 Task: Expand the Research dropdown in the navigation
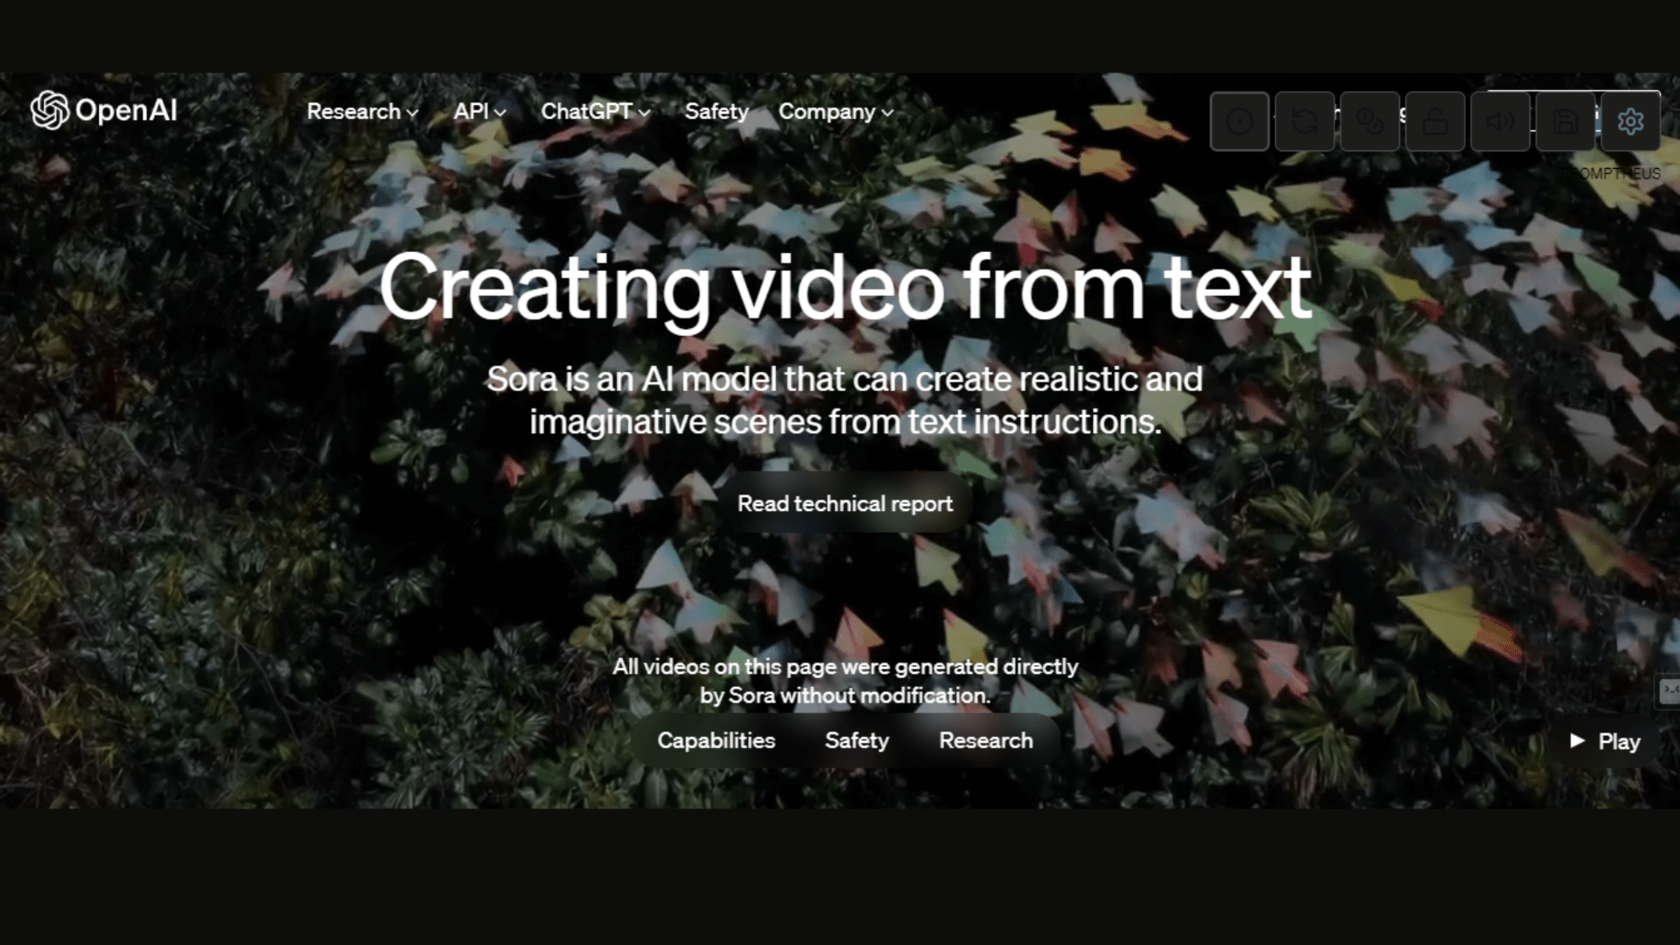pyautogui.click(x=361, y=112)
